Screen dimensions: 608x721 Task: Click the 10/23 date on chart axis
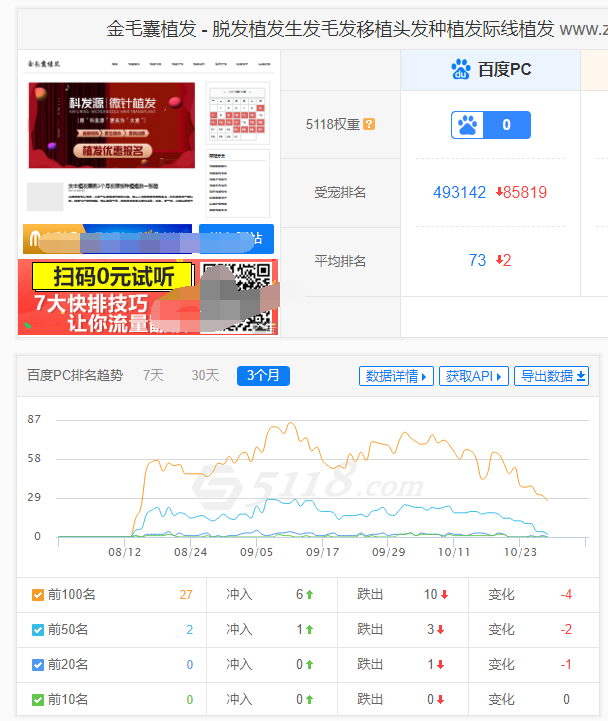(x=520, y=552)
